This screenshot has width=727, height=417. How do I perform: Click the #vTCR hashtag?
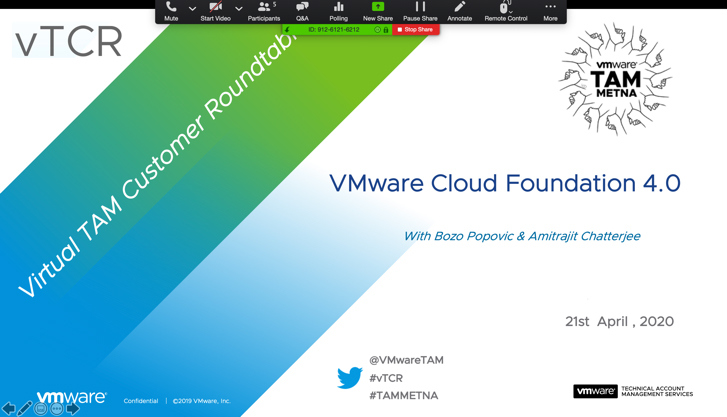386,378
